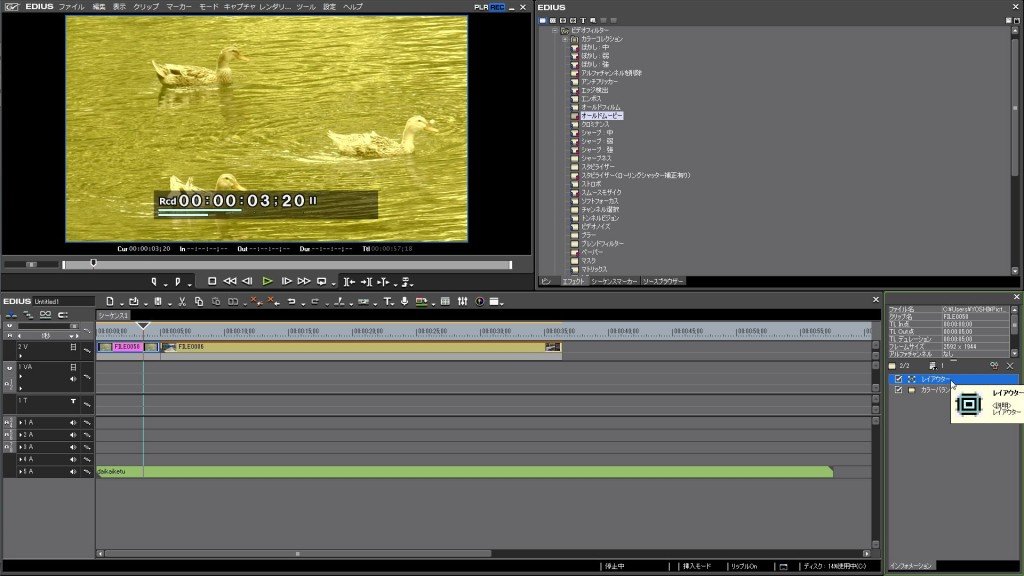
Task: Click the Redo arrow icon
Action: 315,301
